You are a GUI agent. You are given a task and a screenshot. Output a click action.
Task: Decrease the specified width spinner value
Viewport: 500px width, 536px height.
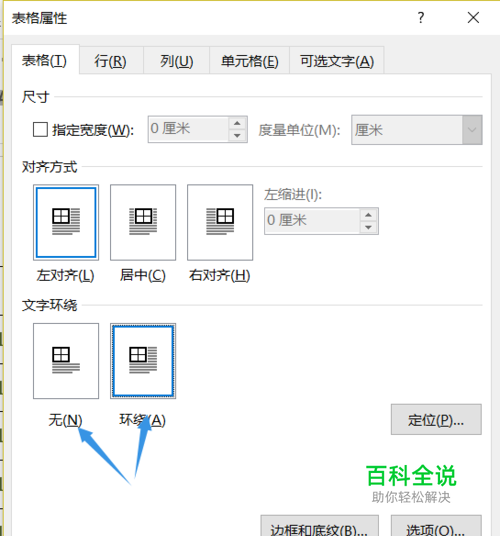tap(237, 136)
